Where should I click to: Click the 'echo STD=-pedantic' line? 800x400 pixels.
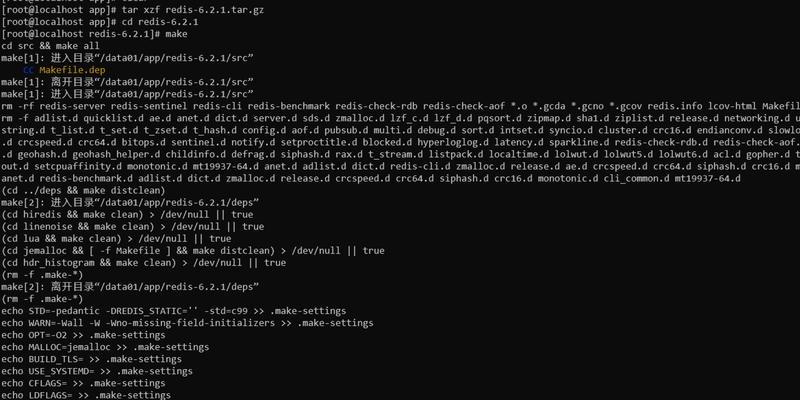[173, 311]
